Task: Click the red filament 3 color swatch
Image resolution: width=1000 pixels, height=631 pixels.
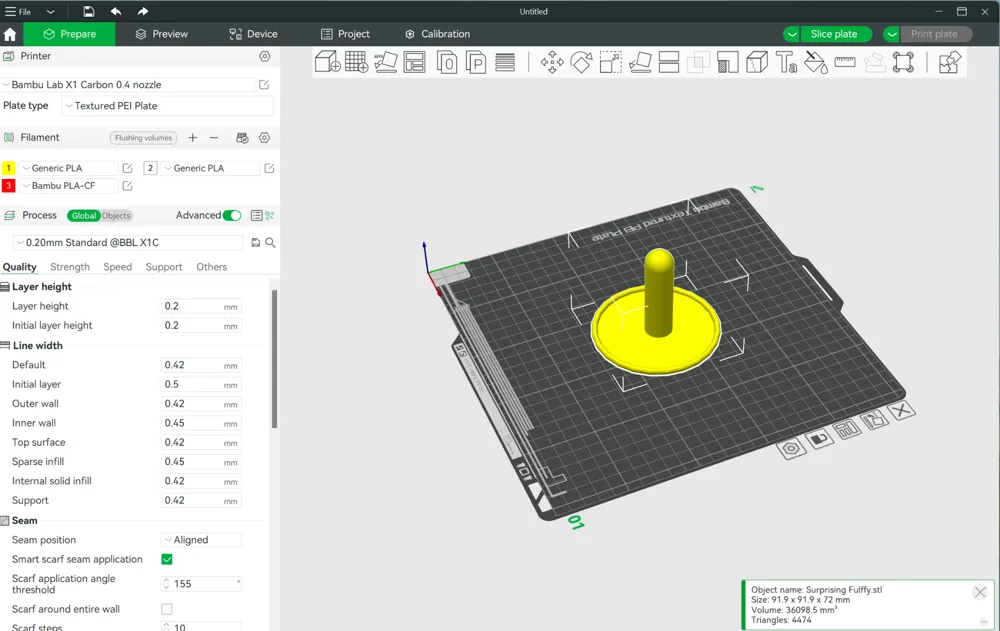Action: coord(8,186)
